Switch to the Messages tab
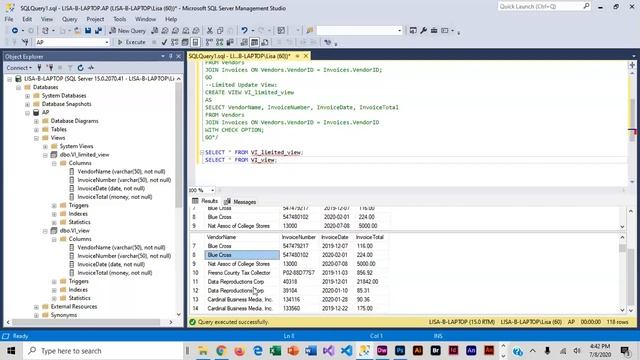The image size is (640, 360). tap(240, 202)
